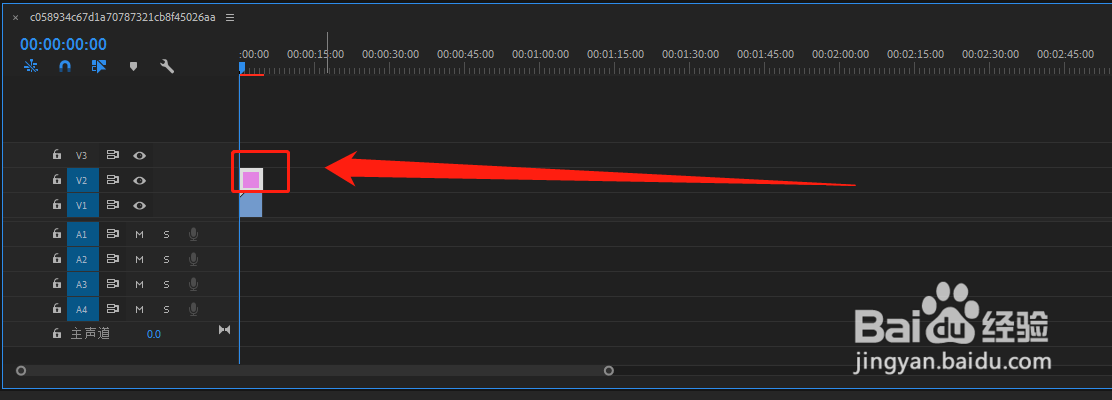This screenshot has width=1112, height=400.
Task: Select the c058934c67d1a70787321cb8f45026aa sequence tab
Action: coord(123,17)
